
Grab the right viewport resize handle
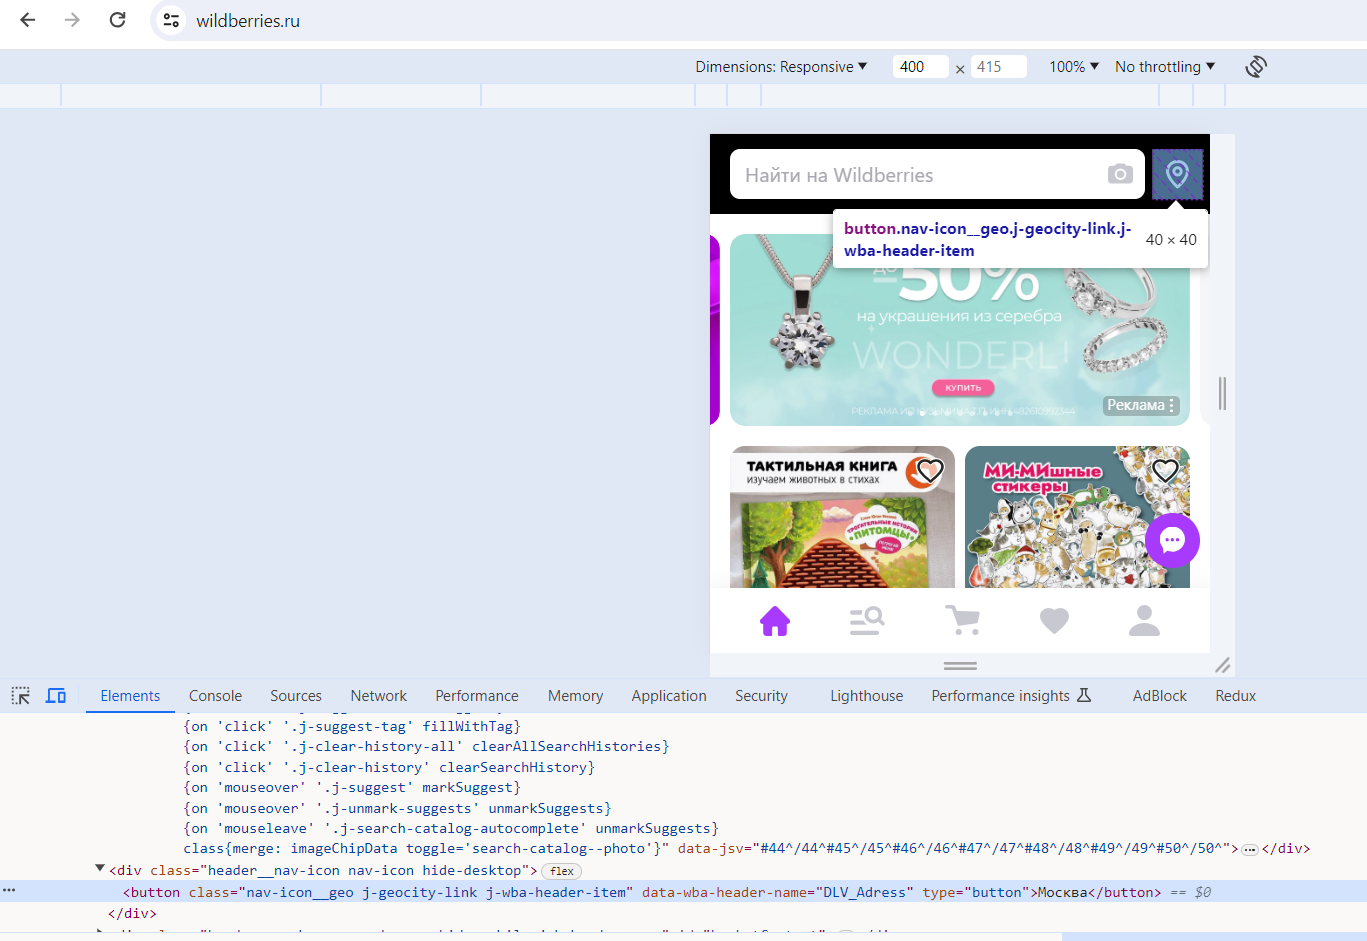pyautogui.click(x=1222, y=393)
